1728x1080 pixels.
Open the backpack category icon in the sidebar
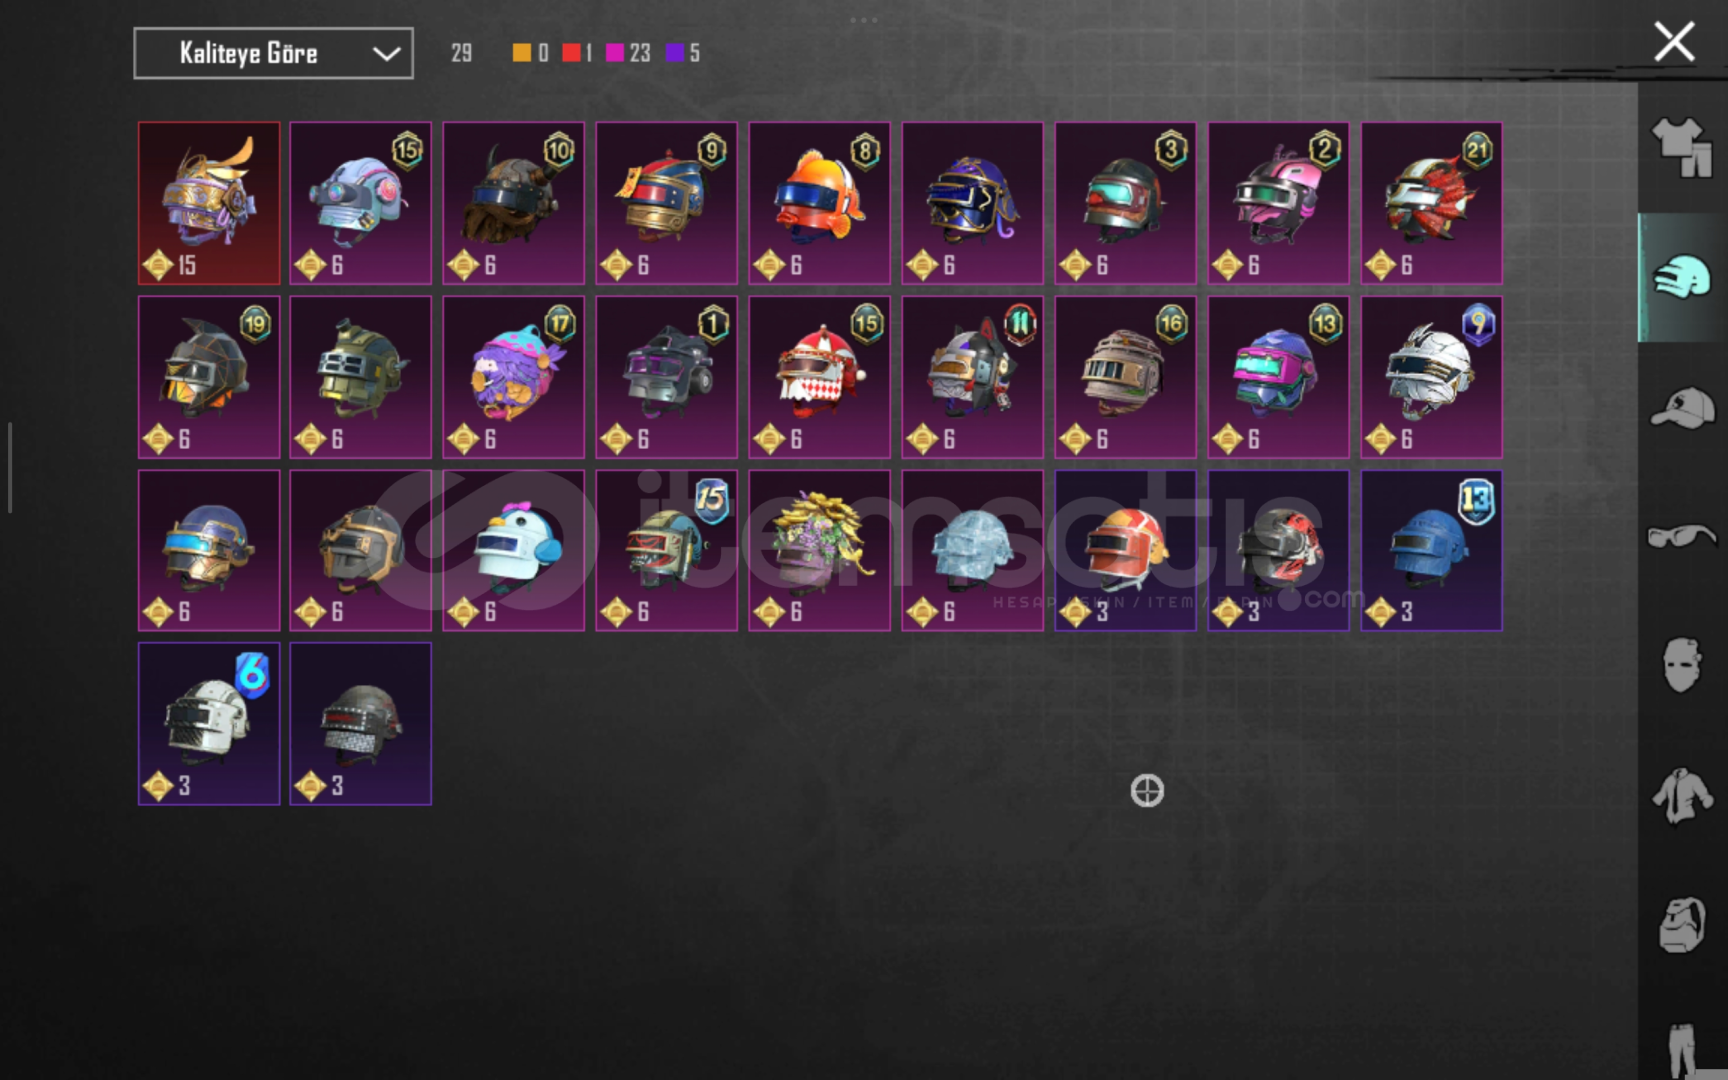[x=1682, y=925]
